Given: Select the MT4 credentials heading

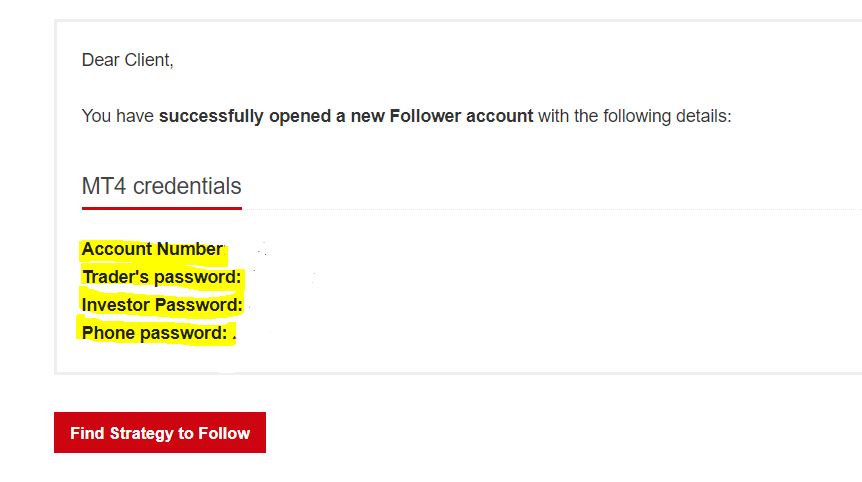Looking at the screenshot, I should coord(161,186).
